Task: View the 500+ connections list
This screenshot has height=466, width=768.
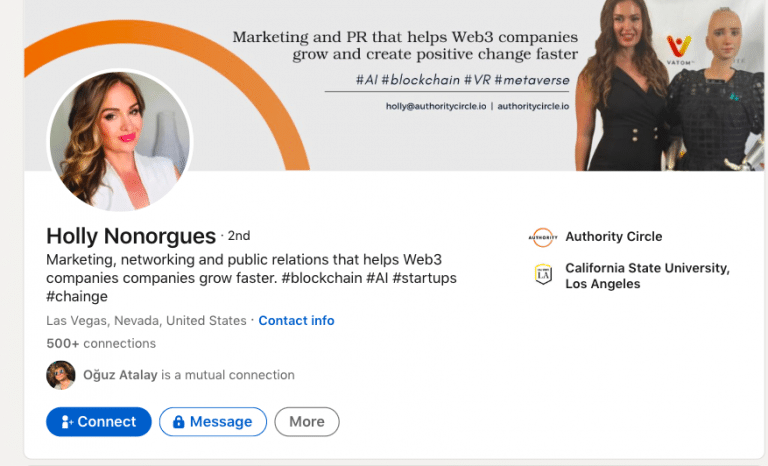Action: coord(101,343)
